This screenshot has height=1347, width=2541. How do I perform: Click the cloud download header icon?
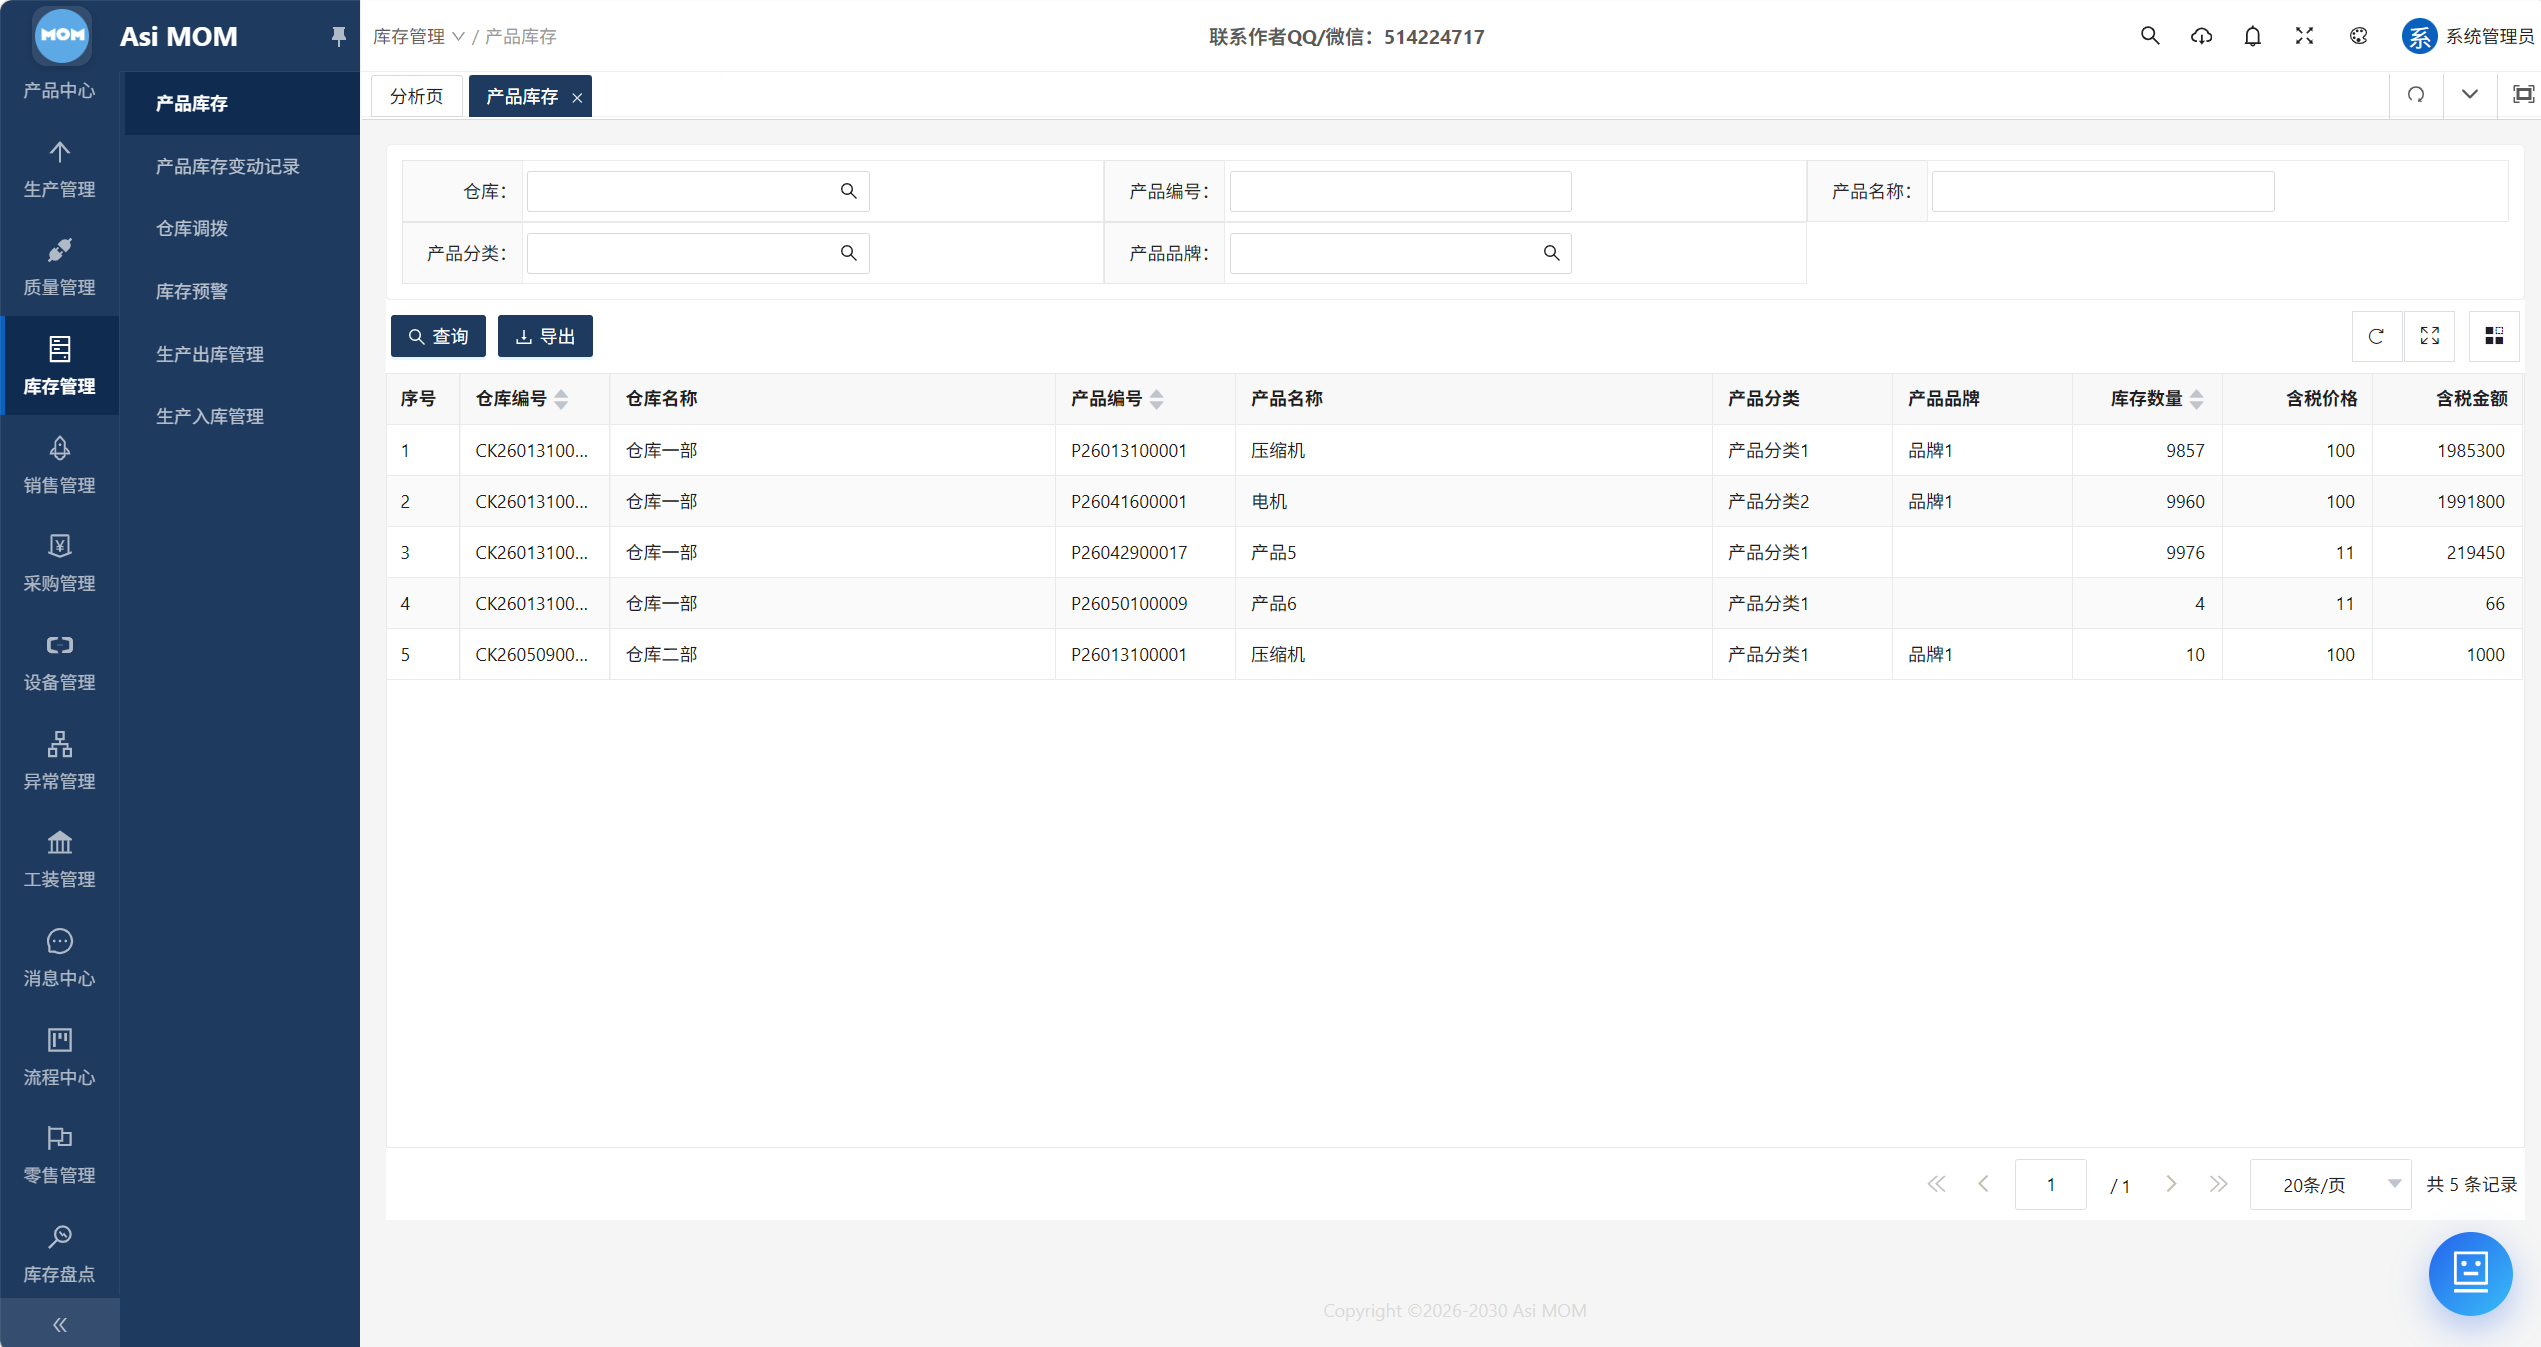(2201, 36)
